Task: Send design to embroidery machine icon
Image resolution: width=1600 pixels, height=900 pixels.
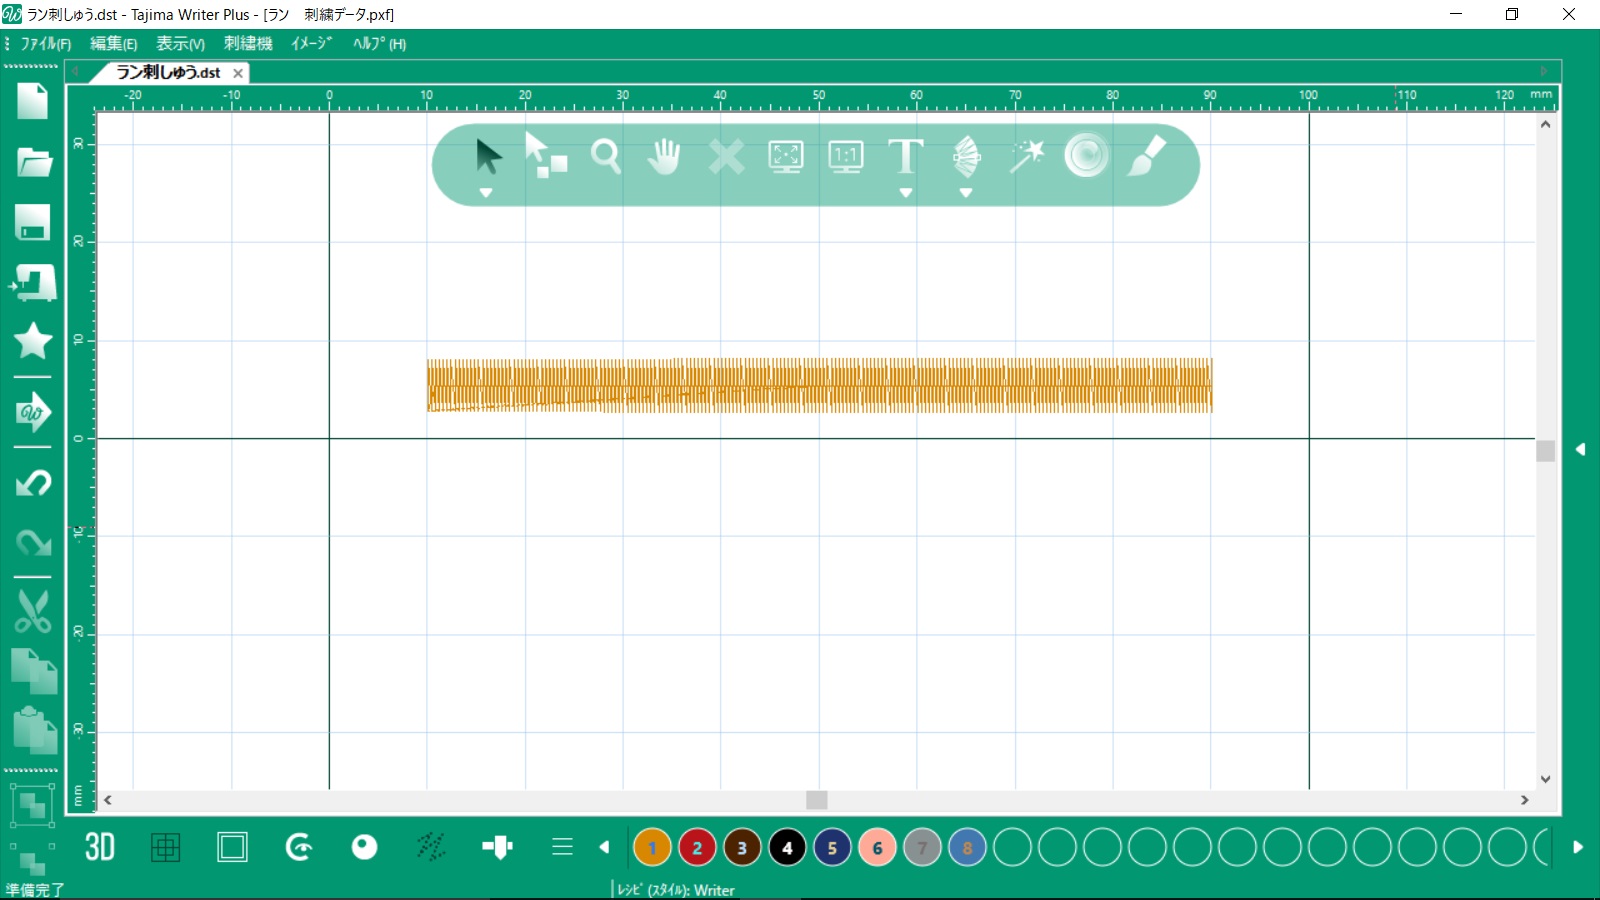Action: (x=32, y=283)
